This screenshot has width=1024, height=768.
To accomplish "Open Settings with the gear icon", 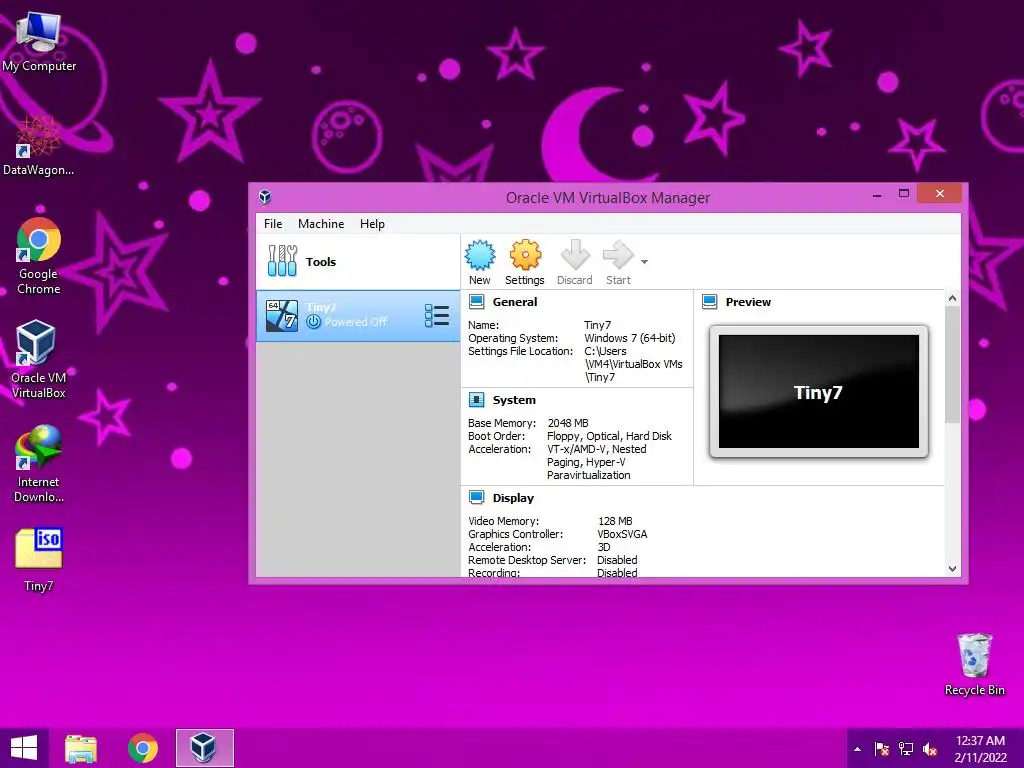I will [x=525, y=255].
